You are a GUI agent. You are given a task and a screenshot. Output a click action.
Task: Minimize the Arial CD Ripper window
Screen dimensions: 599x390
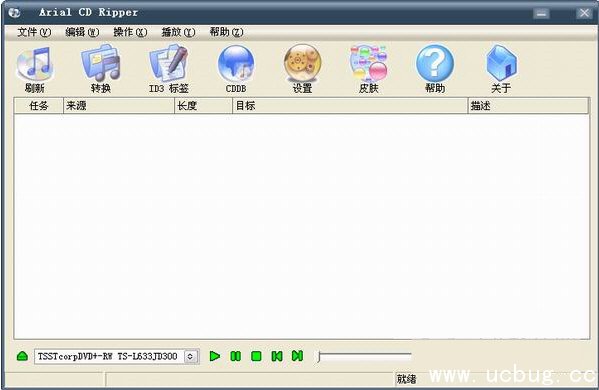(x=541, y=13)
